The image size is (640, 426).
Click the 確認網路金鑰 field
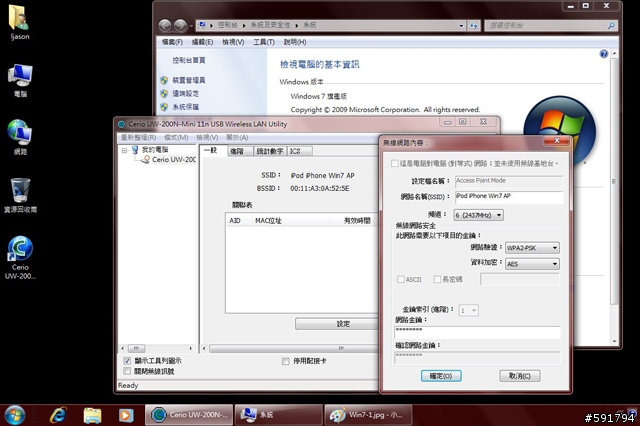(x=477, y=357)
